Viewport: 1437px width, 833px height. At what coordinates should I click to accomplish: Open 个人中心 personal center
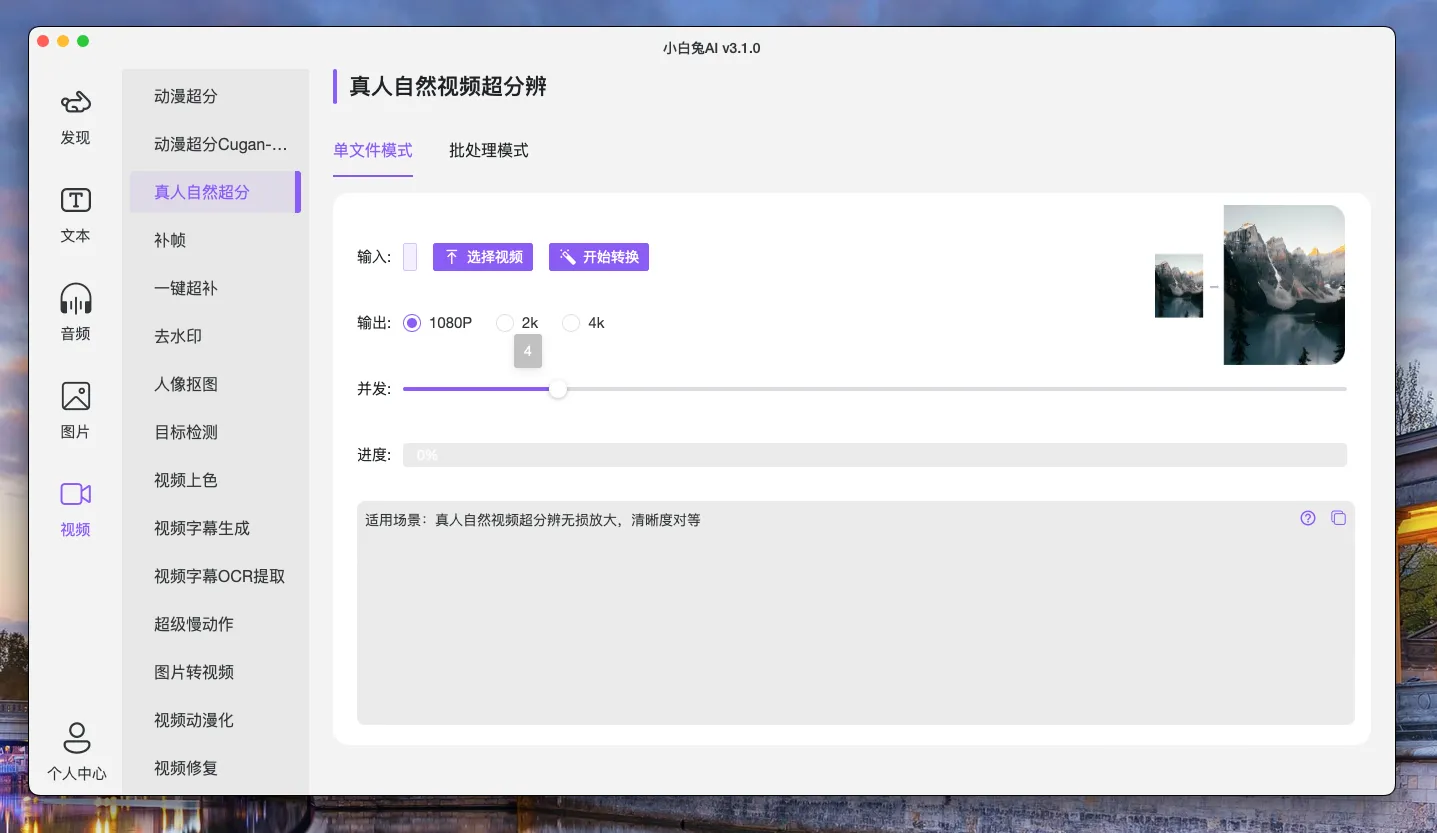point(77,752)
